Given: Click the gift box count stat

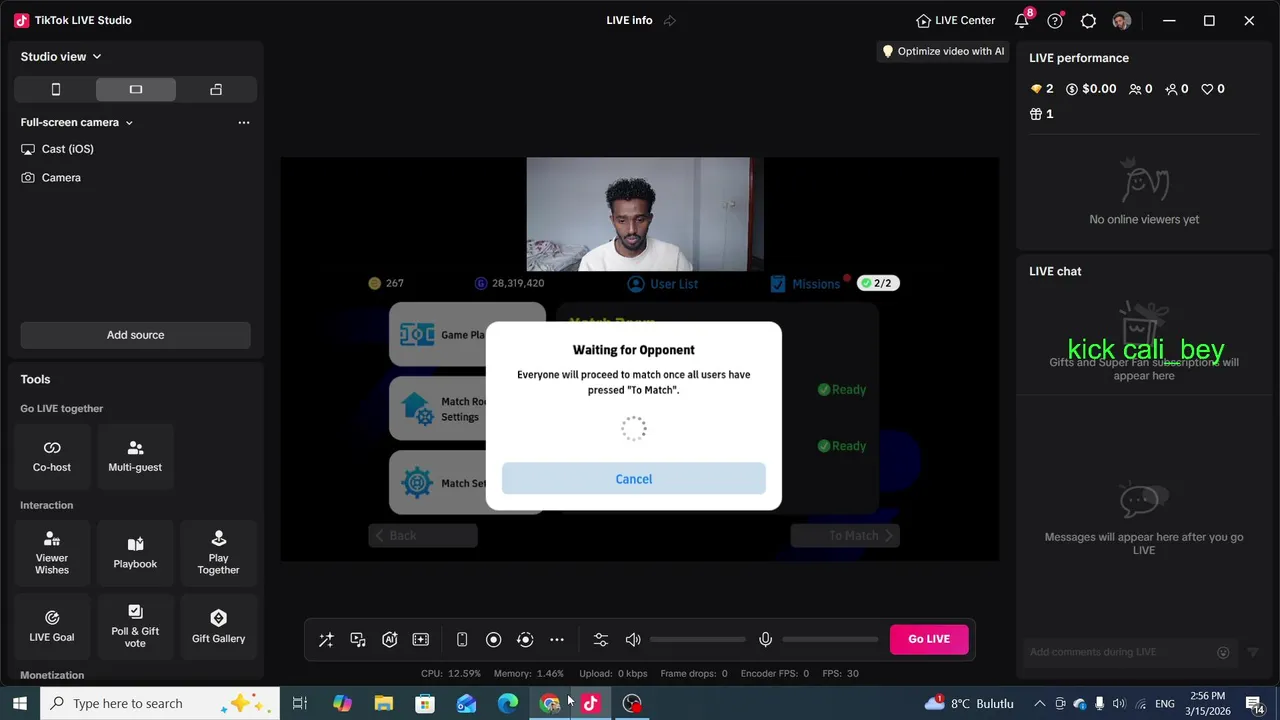Looking at the screenshot, I should pos(1041,114).
